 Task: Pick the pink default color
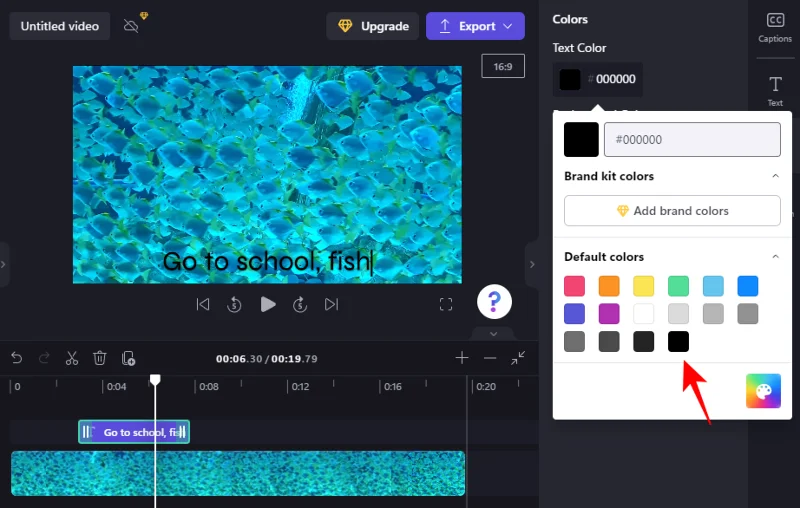574,286
